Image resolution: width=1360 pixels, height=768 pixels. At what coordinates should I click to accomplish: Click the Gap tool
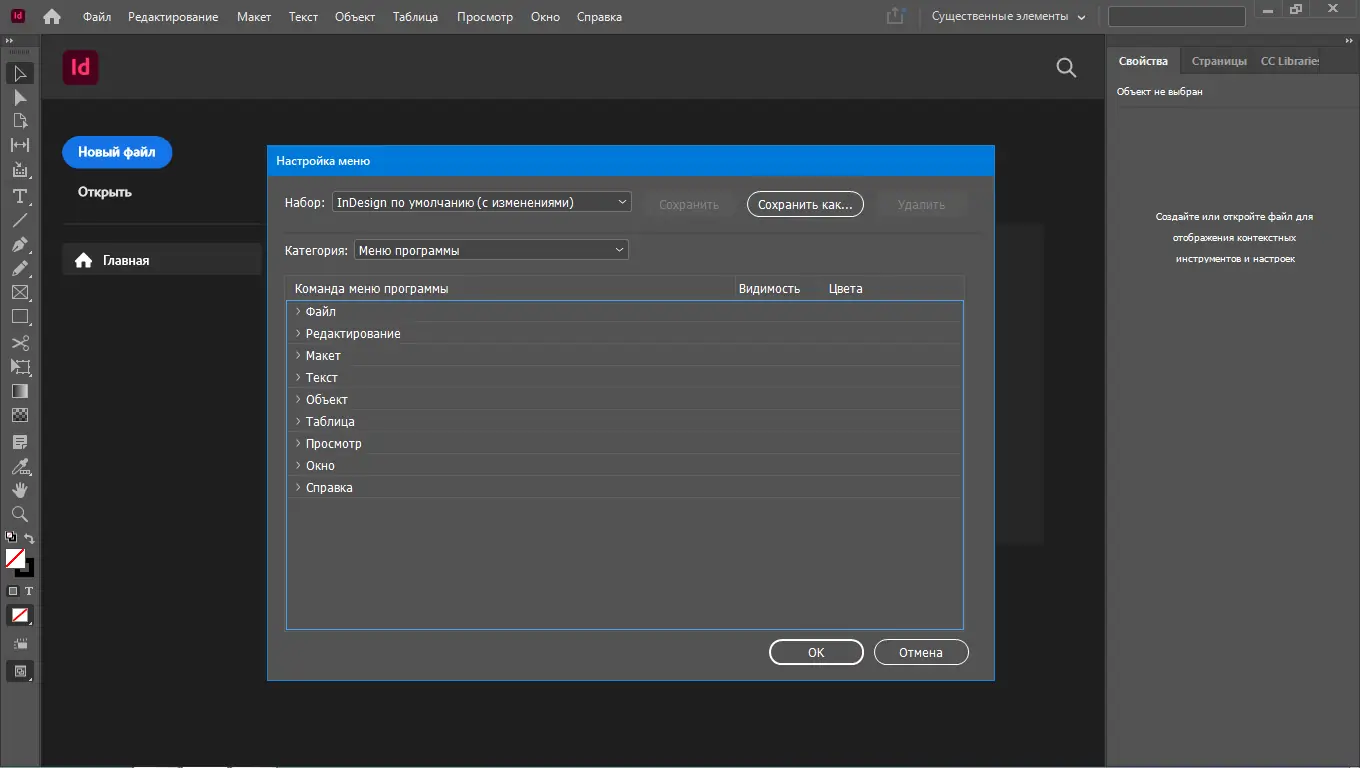coord(19,146)
